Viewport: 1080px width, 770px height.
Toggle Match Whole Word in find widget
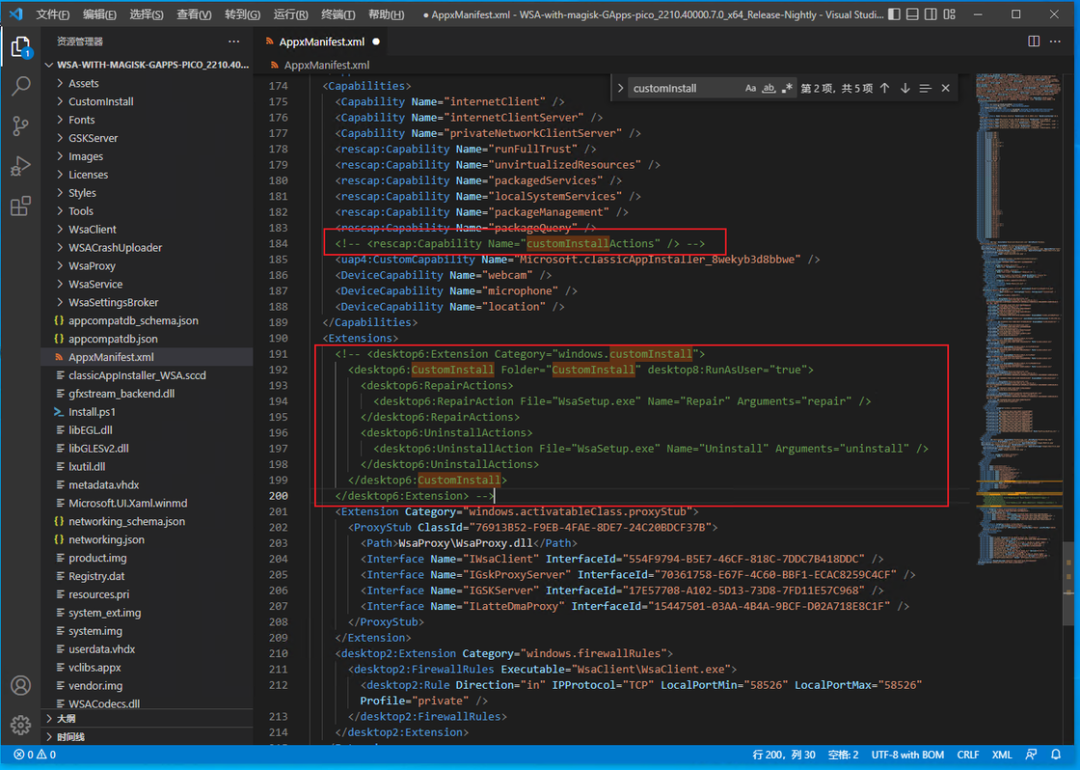pos(769,88)
